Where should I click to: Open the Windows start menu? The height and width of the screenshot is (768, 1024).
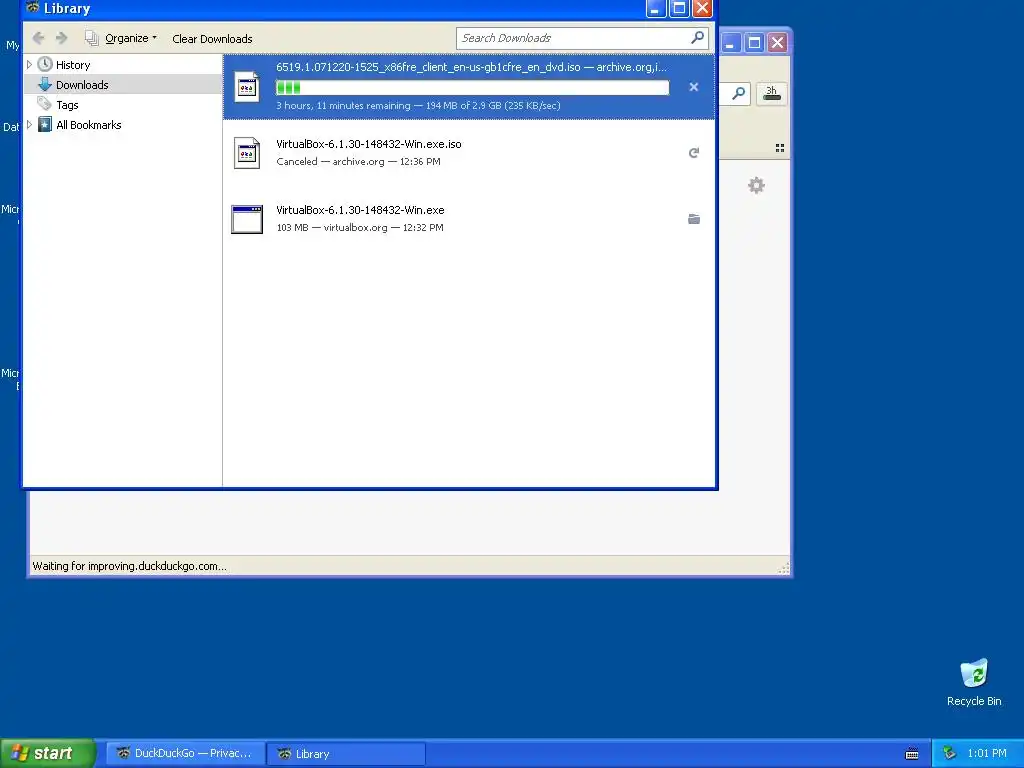[x=48, y=753]
